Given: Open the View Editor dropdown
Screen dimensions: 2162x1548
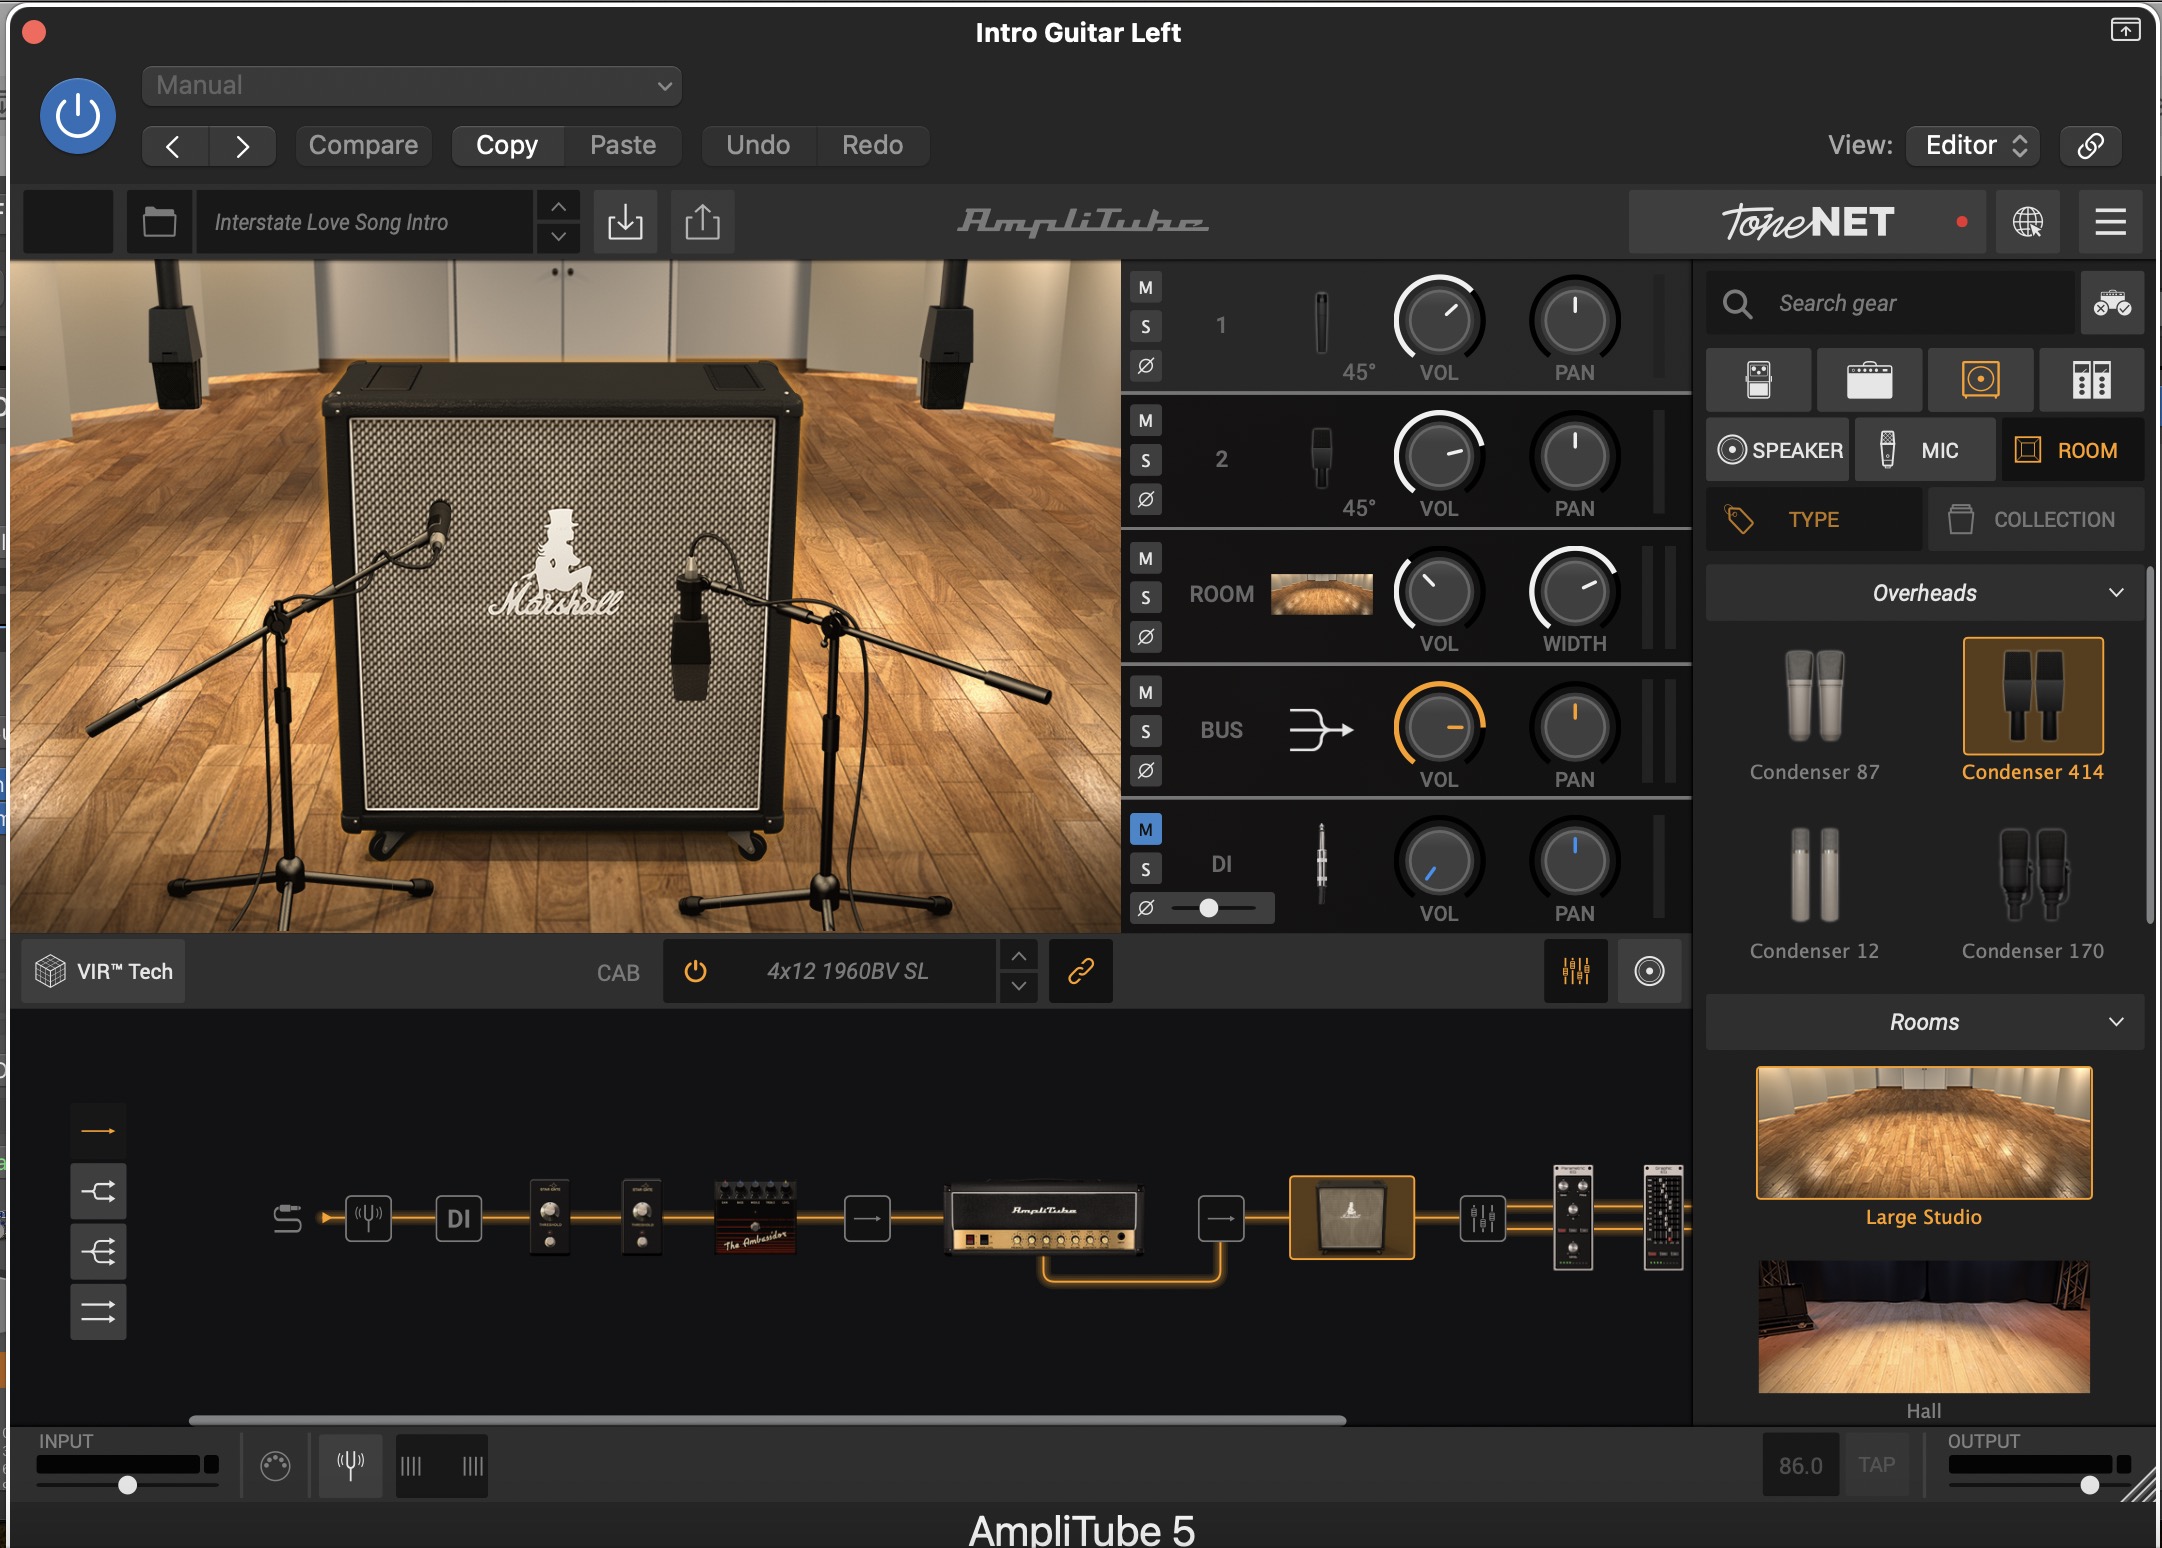Looking at the screenshot, I should (1973, 146).
